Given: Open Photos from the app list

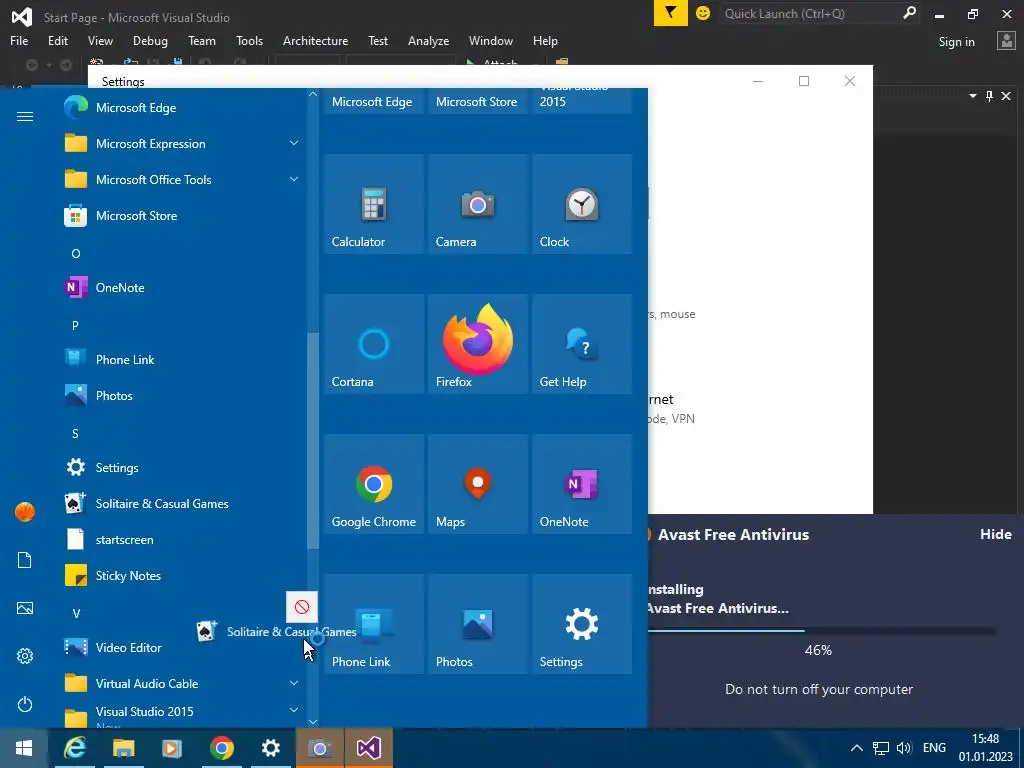Looking at the screenshot, I should tap(182, 396).
